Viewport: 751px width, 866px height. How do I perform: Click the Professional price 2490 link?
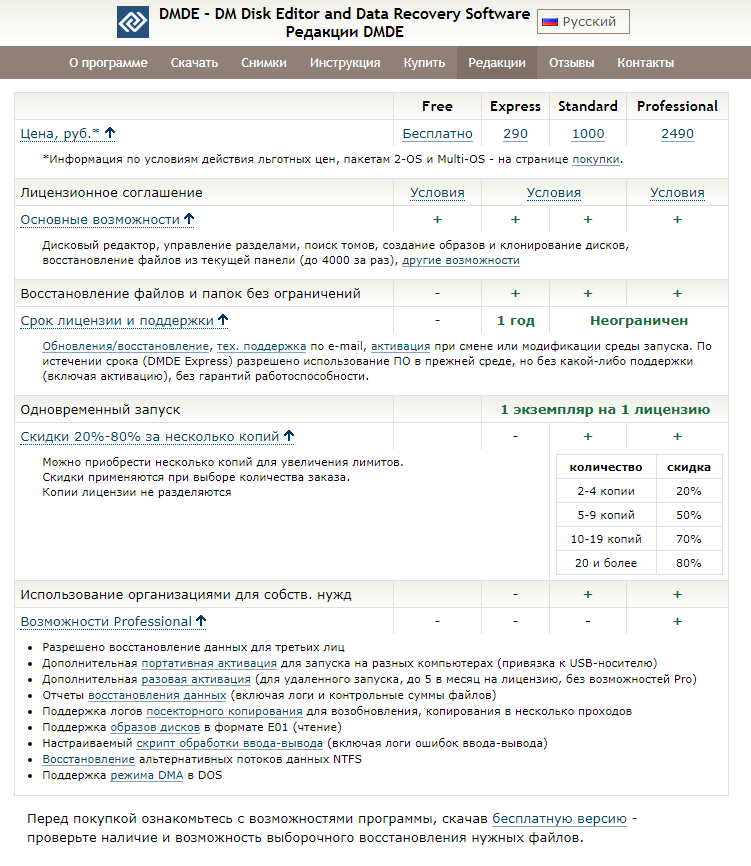pyautogui.click(x=678, y=134)
